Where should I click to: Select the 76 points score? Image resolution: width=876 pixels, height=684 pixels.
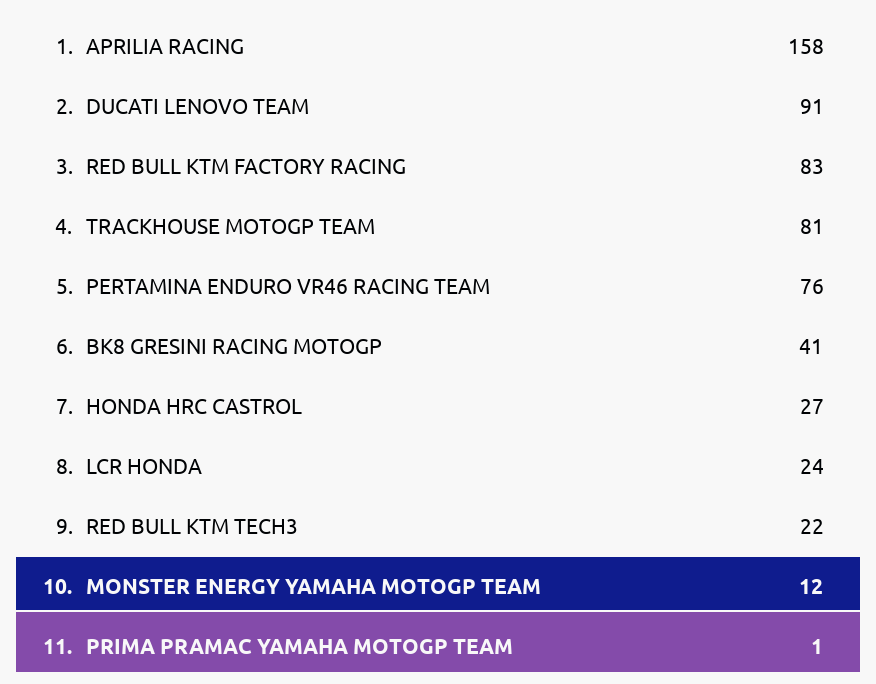[811, 287]
